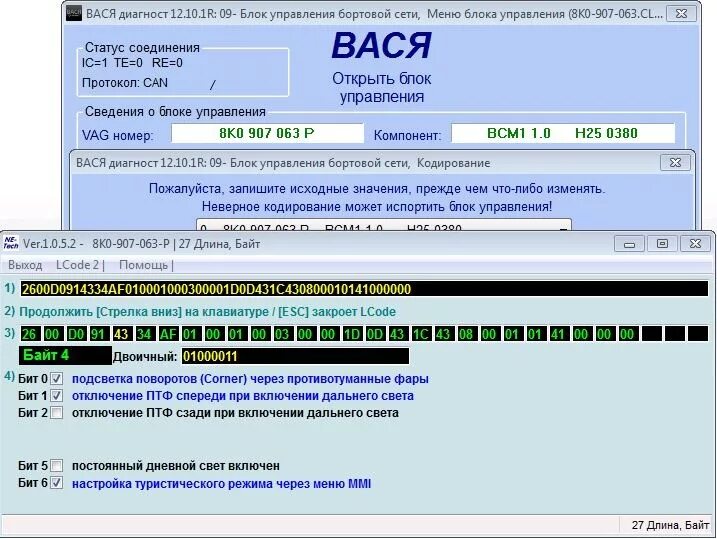Click the IC=1 TE=0 RE=0 status text
This screenshot has width=717, height=539.
(x=132, y=63)
